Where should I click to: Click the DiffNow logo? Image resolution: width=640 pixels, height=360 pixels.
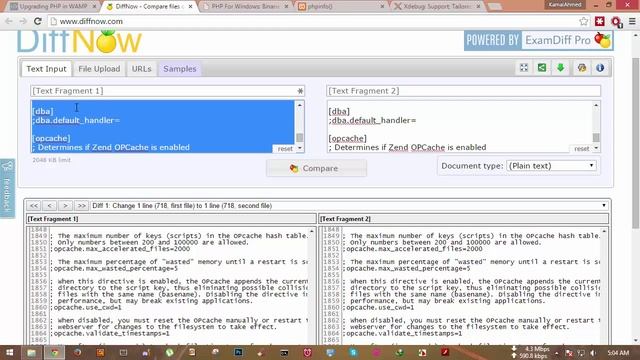point(79,41)
